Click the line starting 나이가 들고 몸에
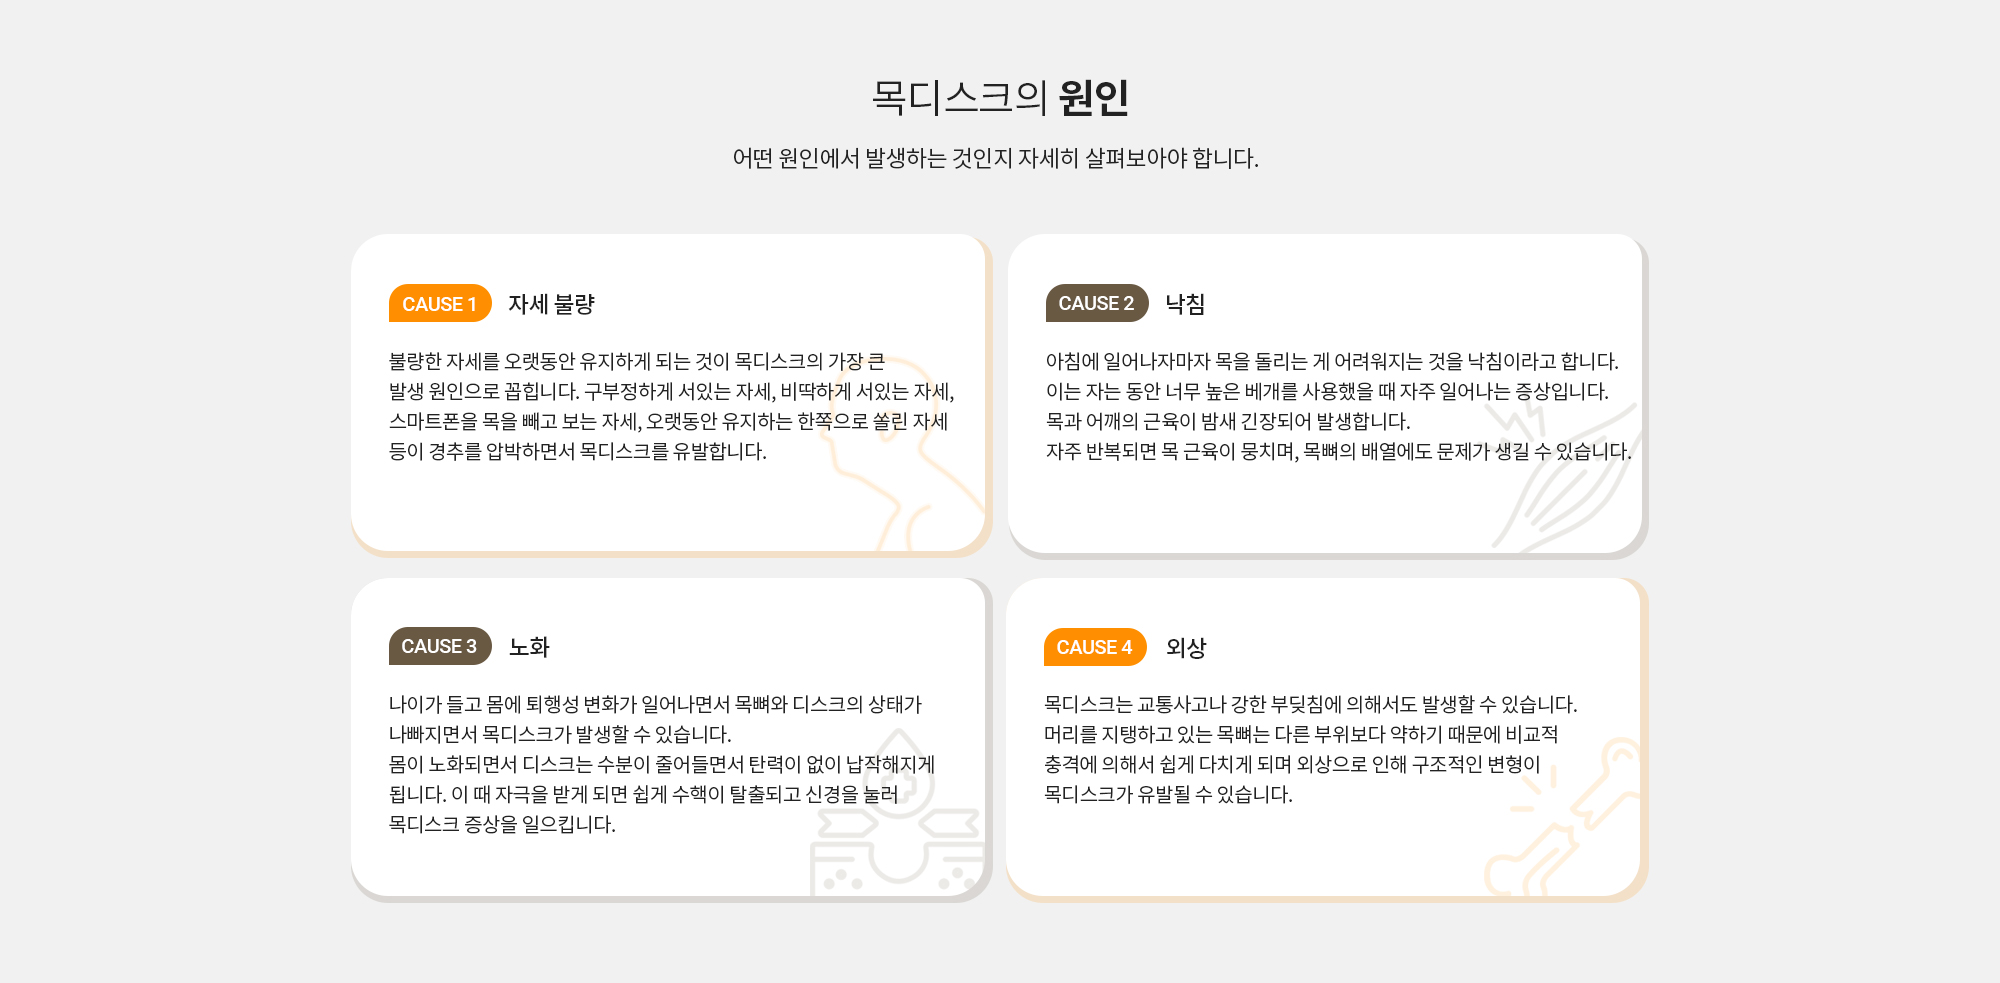Viewport: 2000px width, 983px height. click(x=656, y=704)
